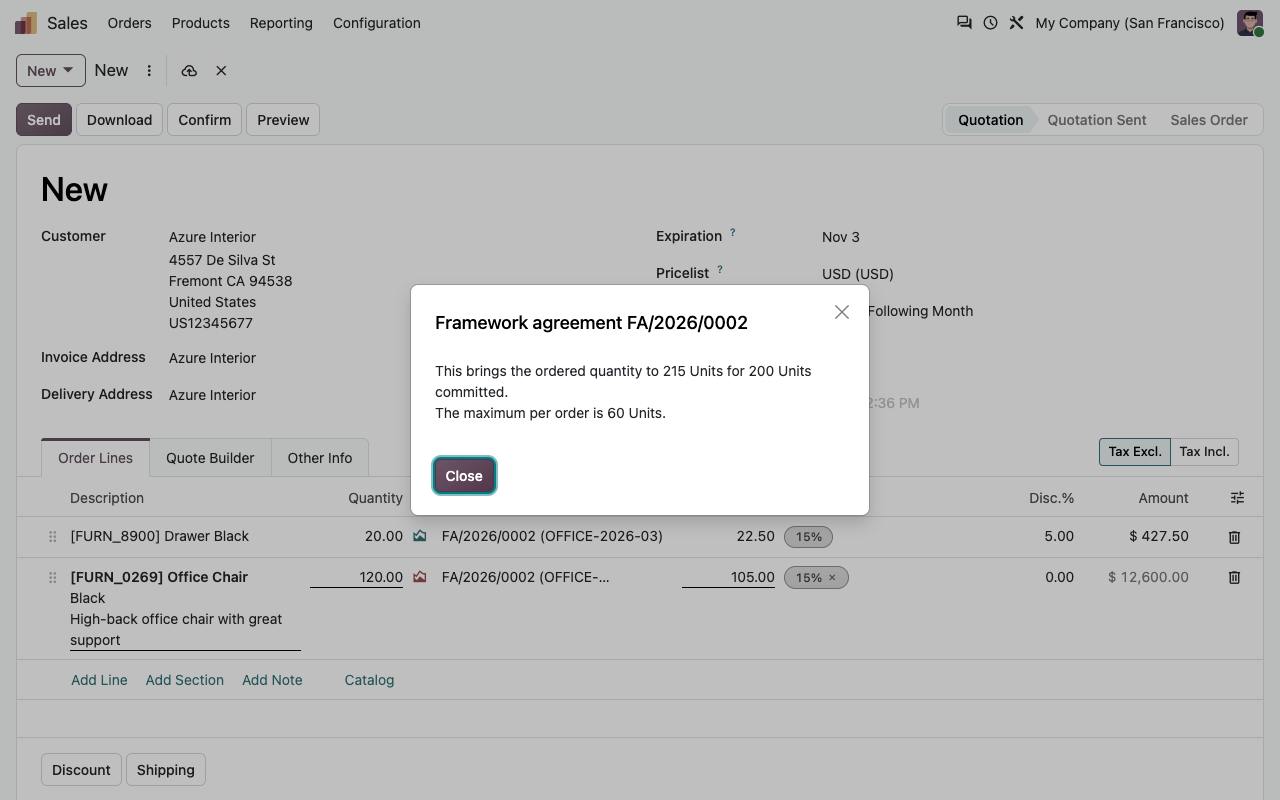Close the framework agreement dialog via X
Screen dimensions: 1280x800
pyautogui.click(x=842, y=312)
